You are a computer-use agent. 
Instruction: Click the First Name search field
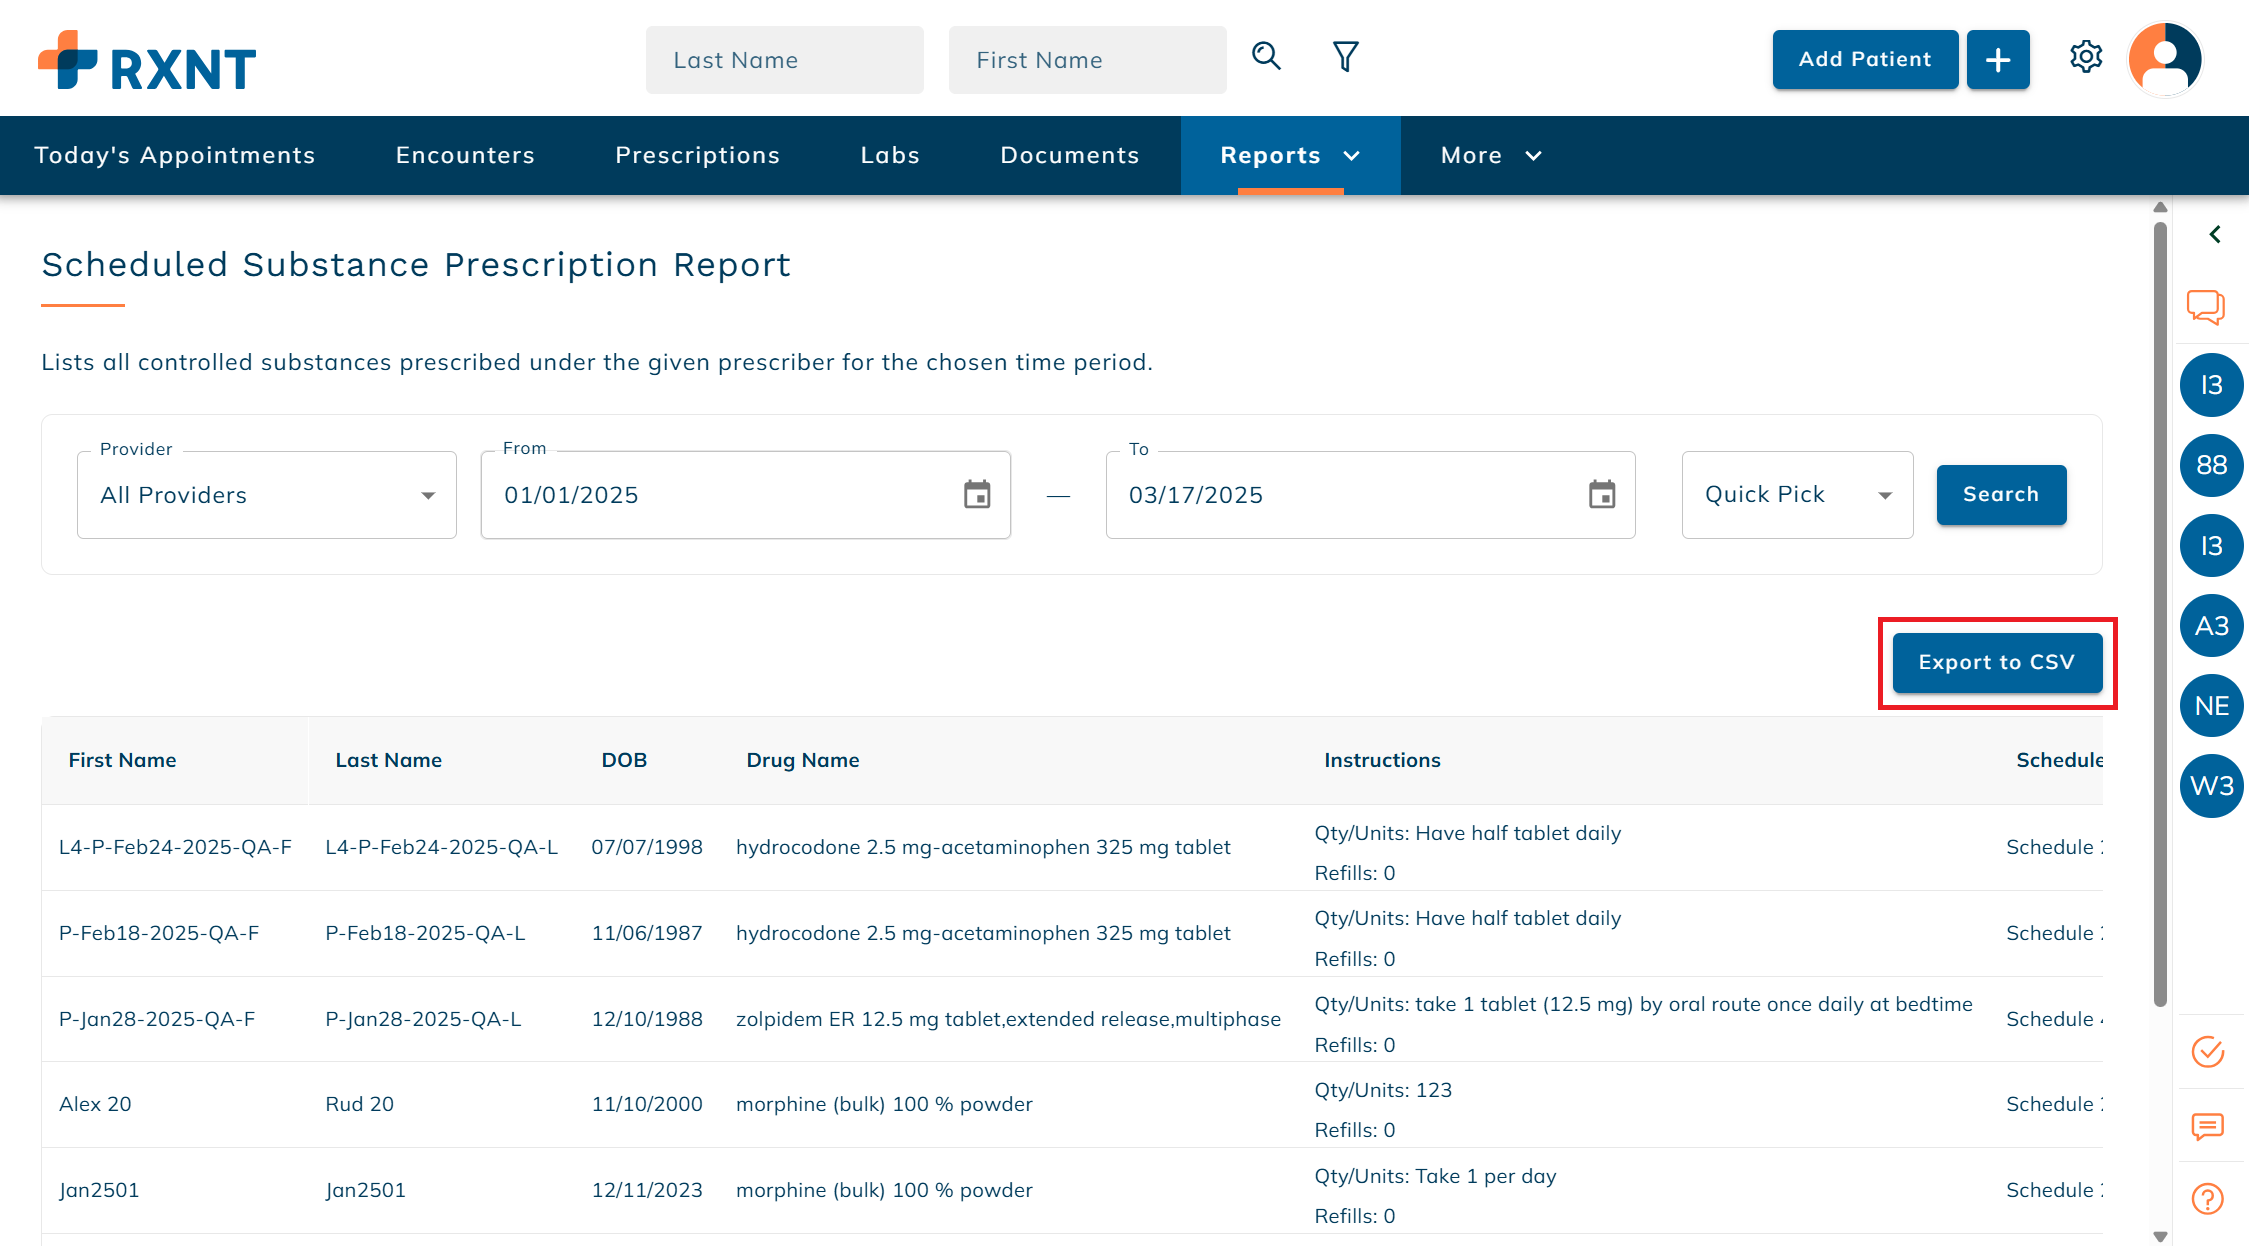1088,60
